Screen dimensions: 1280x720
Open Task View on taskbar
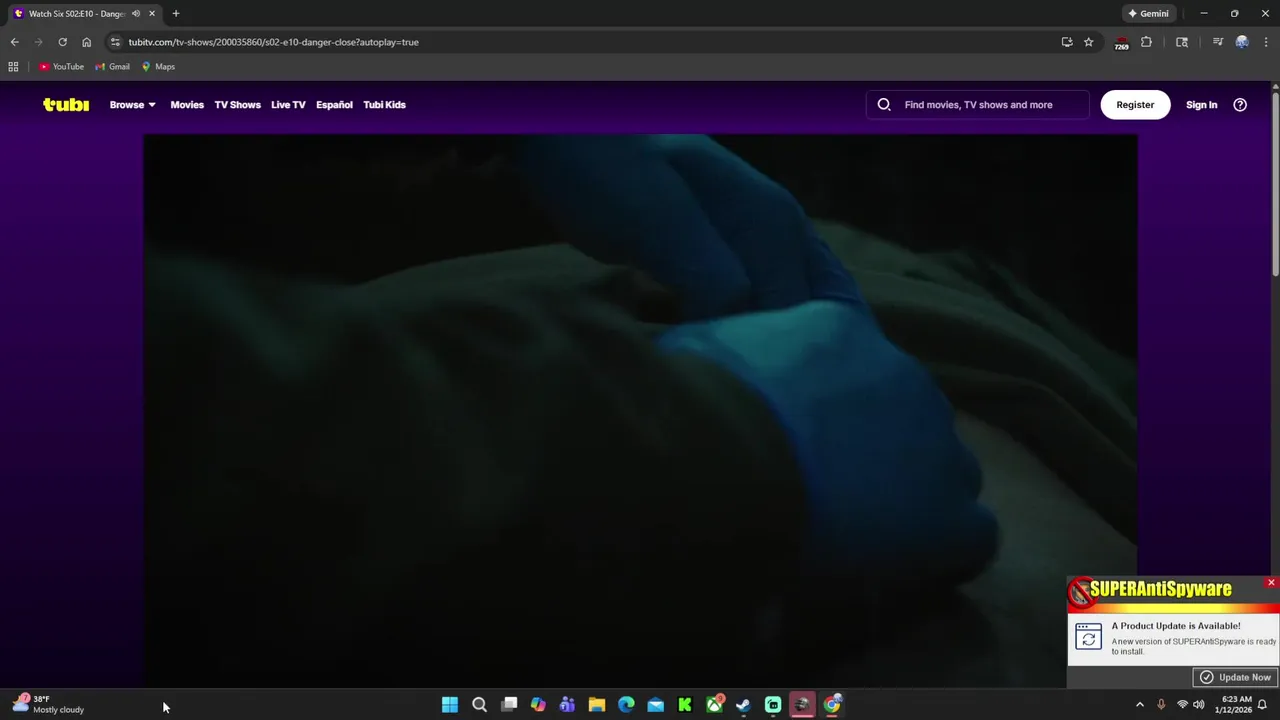(509, 705)
